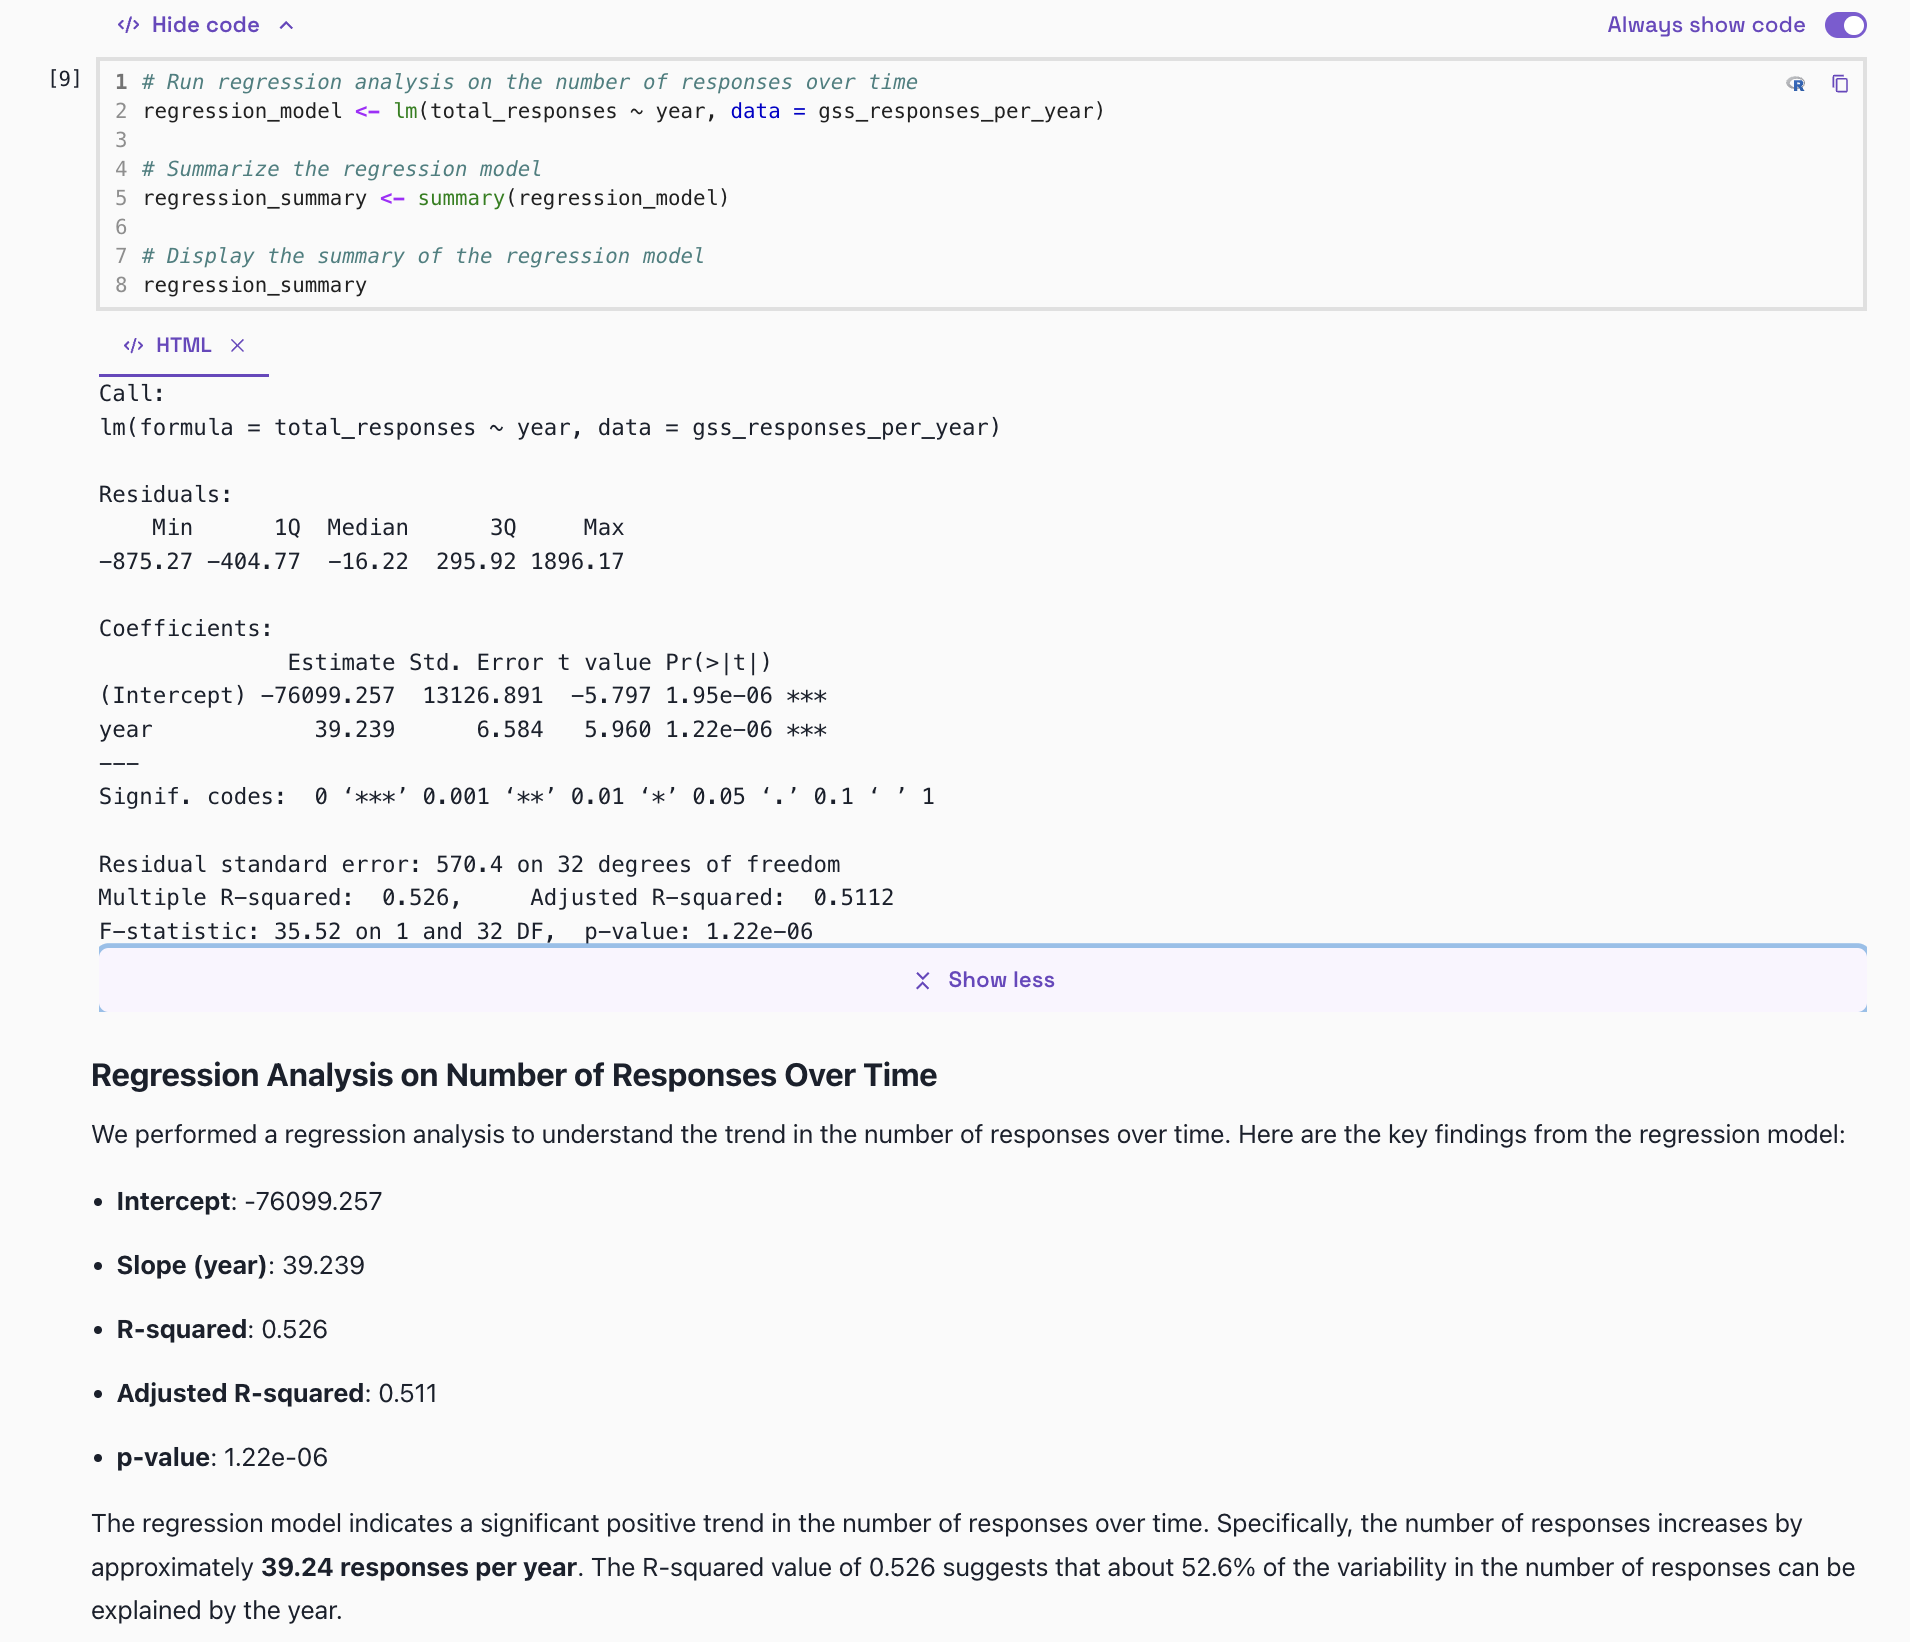Click the bold 39.24 responses per year text
The width and height of the screenshot is (1910, 1642).
(x=418, y=1567)
